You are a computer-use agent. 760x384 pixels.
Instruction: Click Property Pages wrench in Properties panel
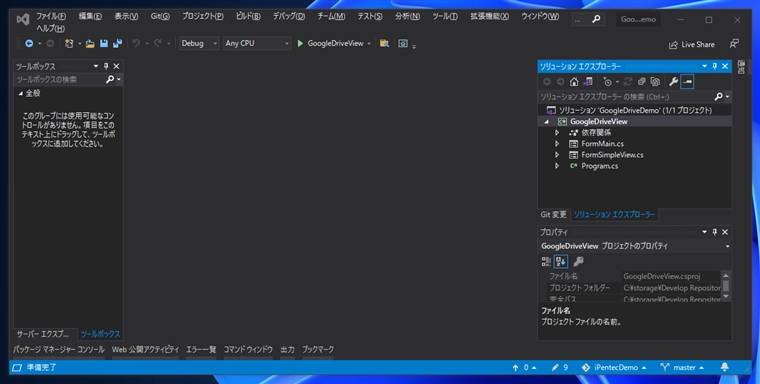point(578,262)
